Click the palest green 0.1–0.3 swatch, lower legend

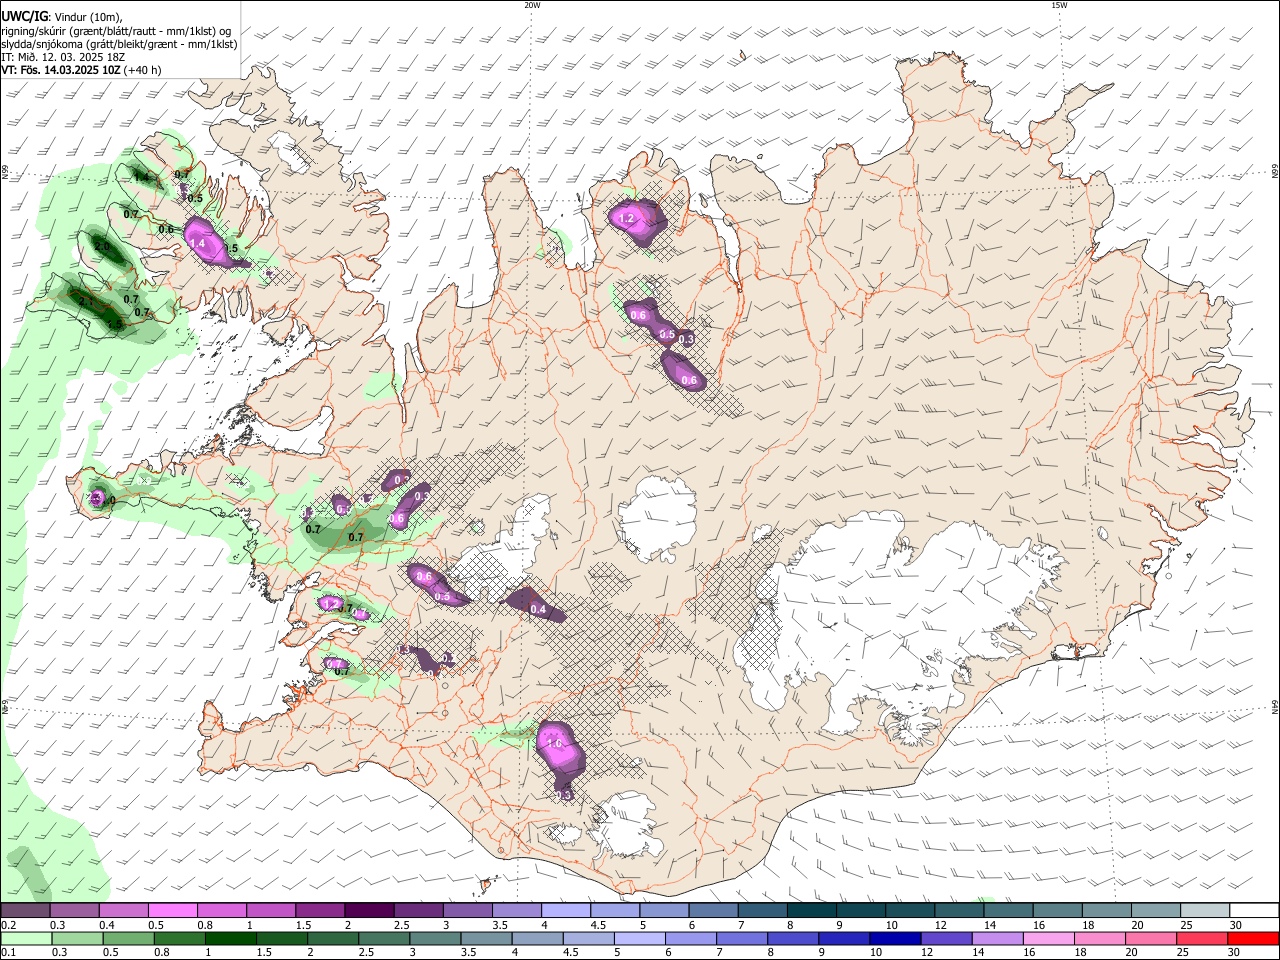26,939
